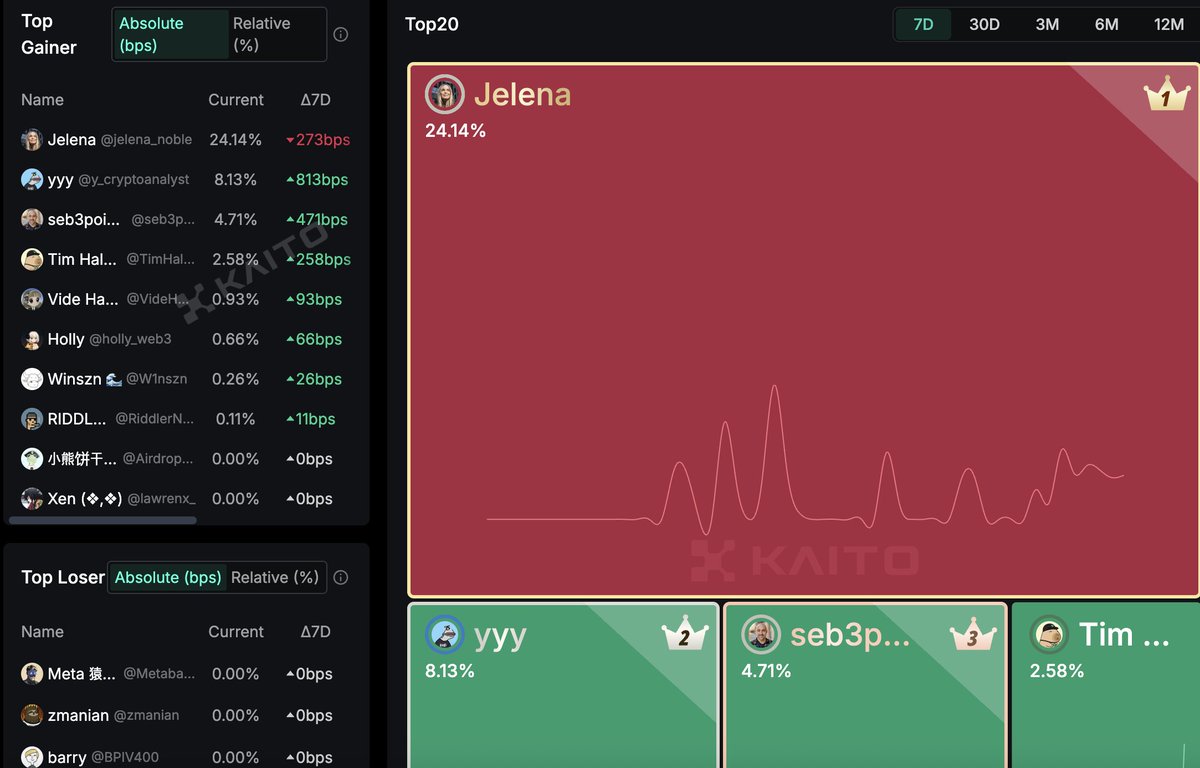
Task: Click the Top20 heading
Action: click(432, 24)
